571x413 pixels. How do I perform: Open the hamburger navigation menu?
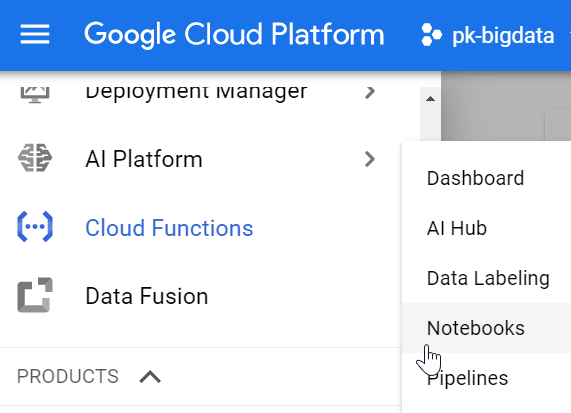[35, 34]
